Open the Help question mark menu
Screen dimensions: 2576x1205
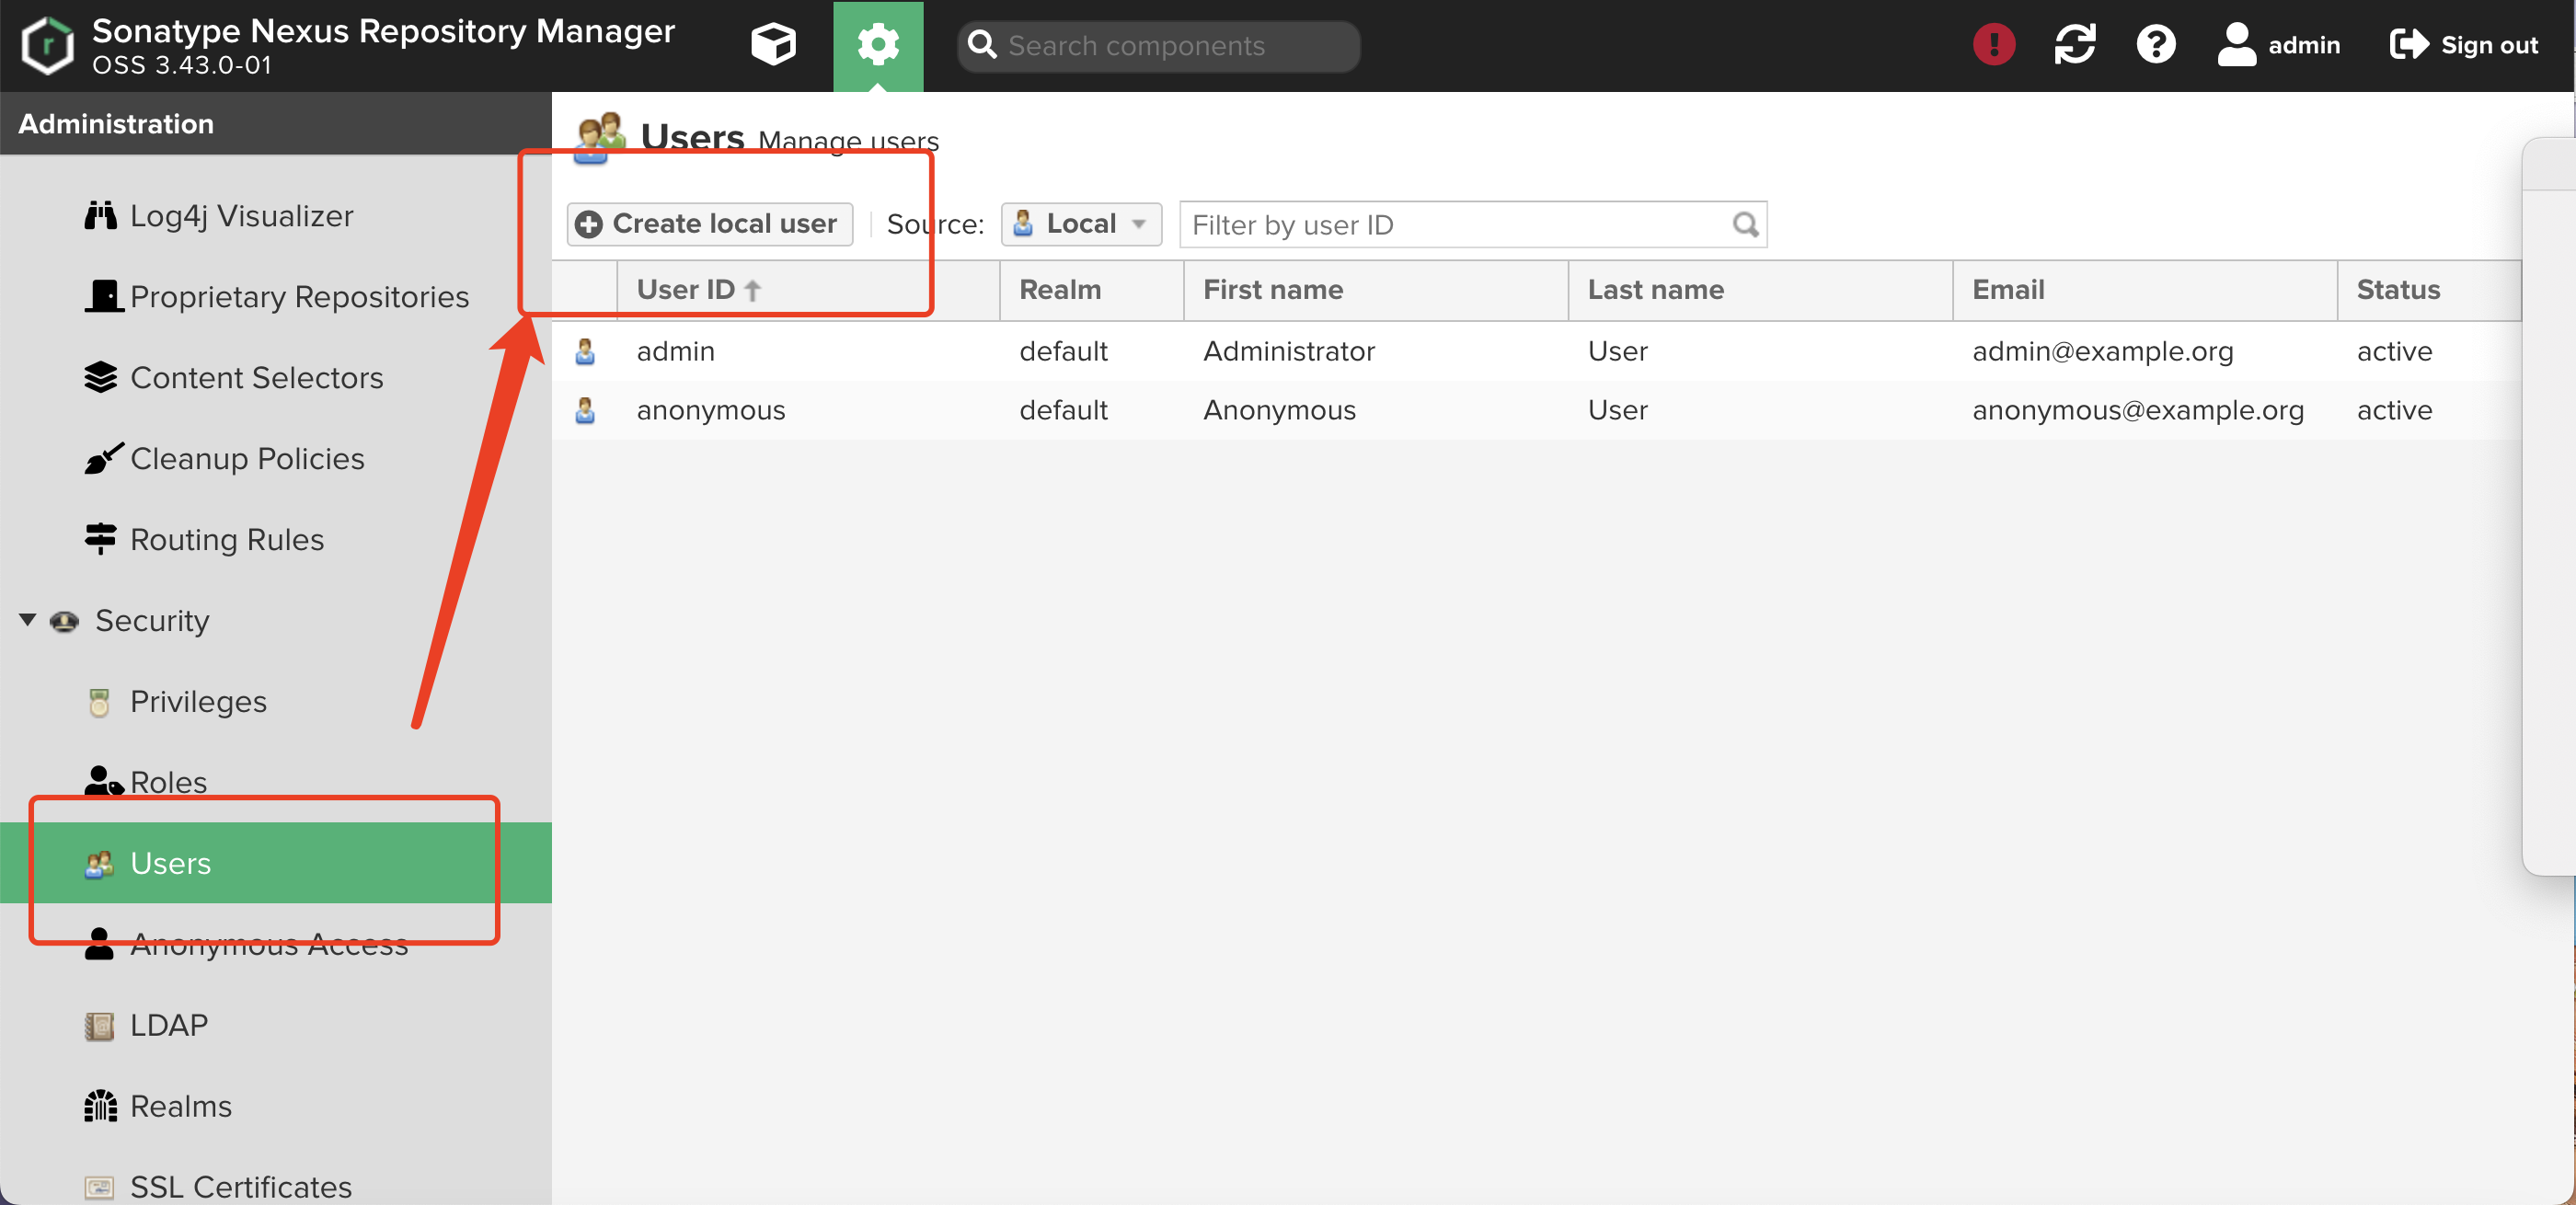point(2155,45)
